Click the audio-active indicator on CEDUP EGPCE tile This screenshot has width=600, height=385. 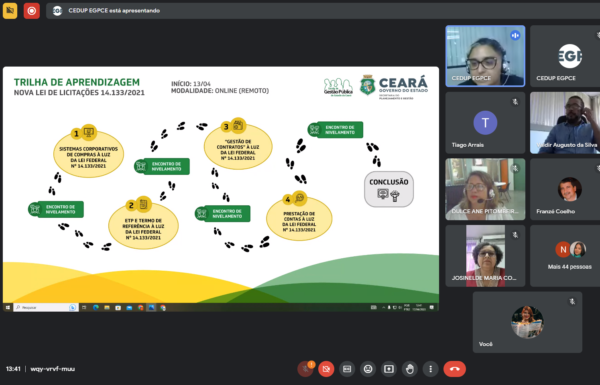(515, 36)
